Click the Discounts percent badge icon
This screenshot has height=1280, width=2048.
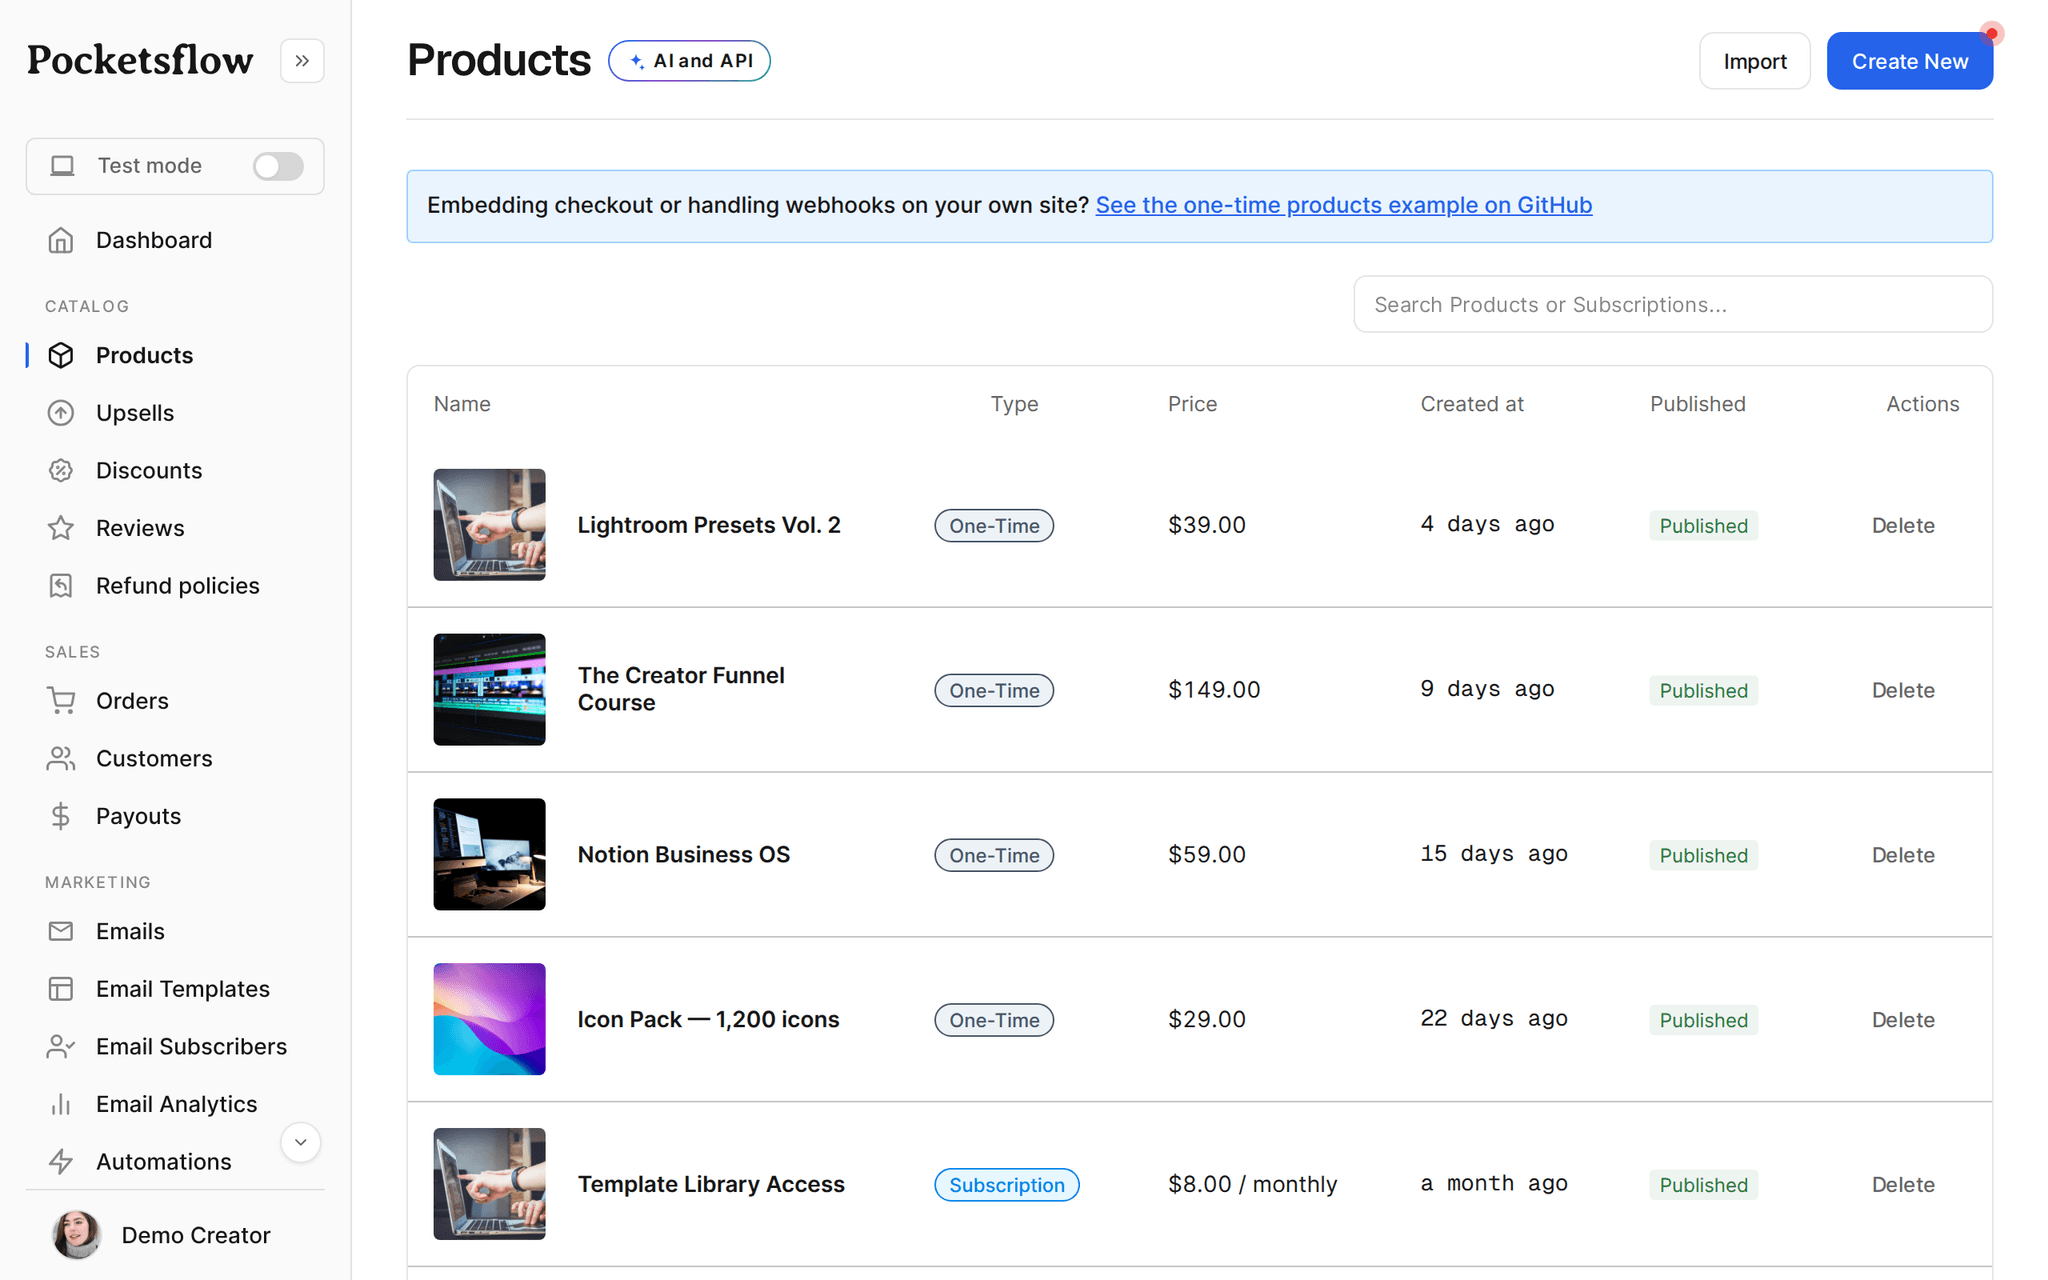point(61,470)
